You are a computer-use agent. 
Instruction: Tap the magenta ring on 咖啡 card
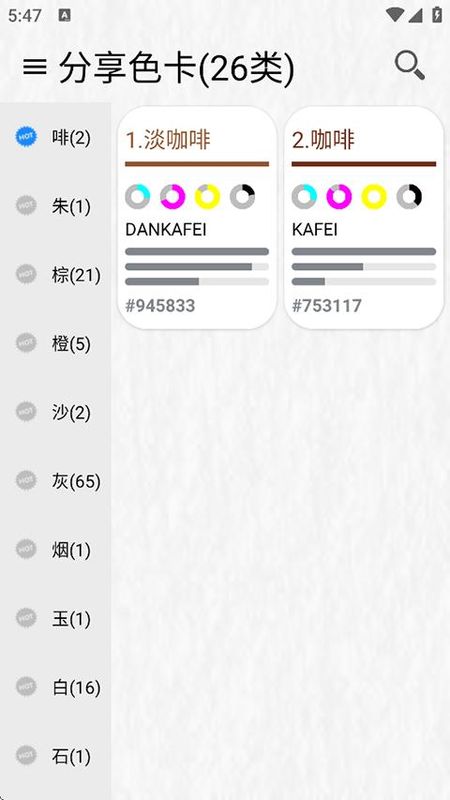[339, 197]
